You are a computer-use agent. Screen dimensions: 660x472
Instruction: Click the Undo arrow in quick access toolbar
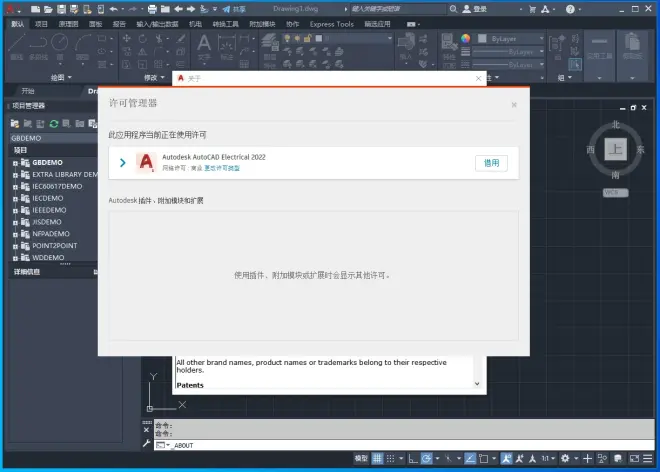114,9
